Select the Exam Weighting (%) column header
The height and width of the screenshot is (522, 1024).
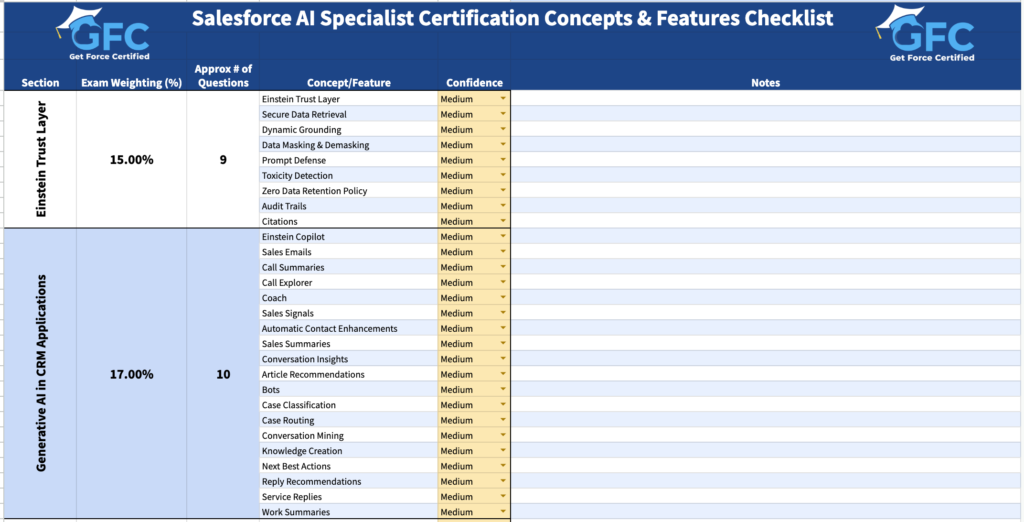click(x=132, y=83)
